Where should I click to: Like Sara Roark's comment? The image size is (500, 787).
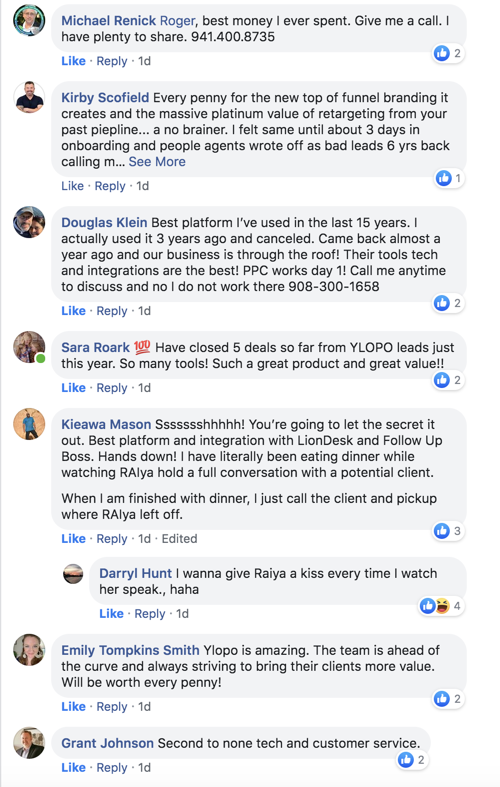point(73,388)
